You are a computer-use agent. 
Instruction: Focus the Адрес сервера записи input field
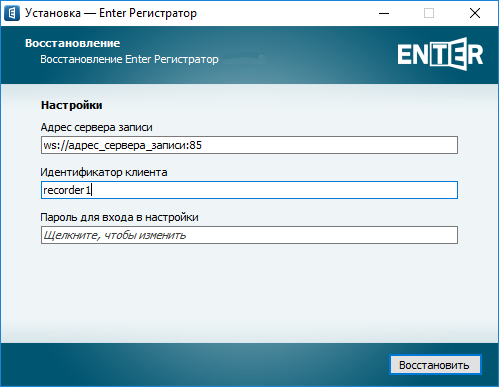[x=249, y=145]
